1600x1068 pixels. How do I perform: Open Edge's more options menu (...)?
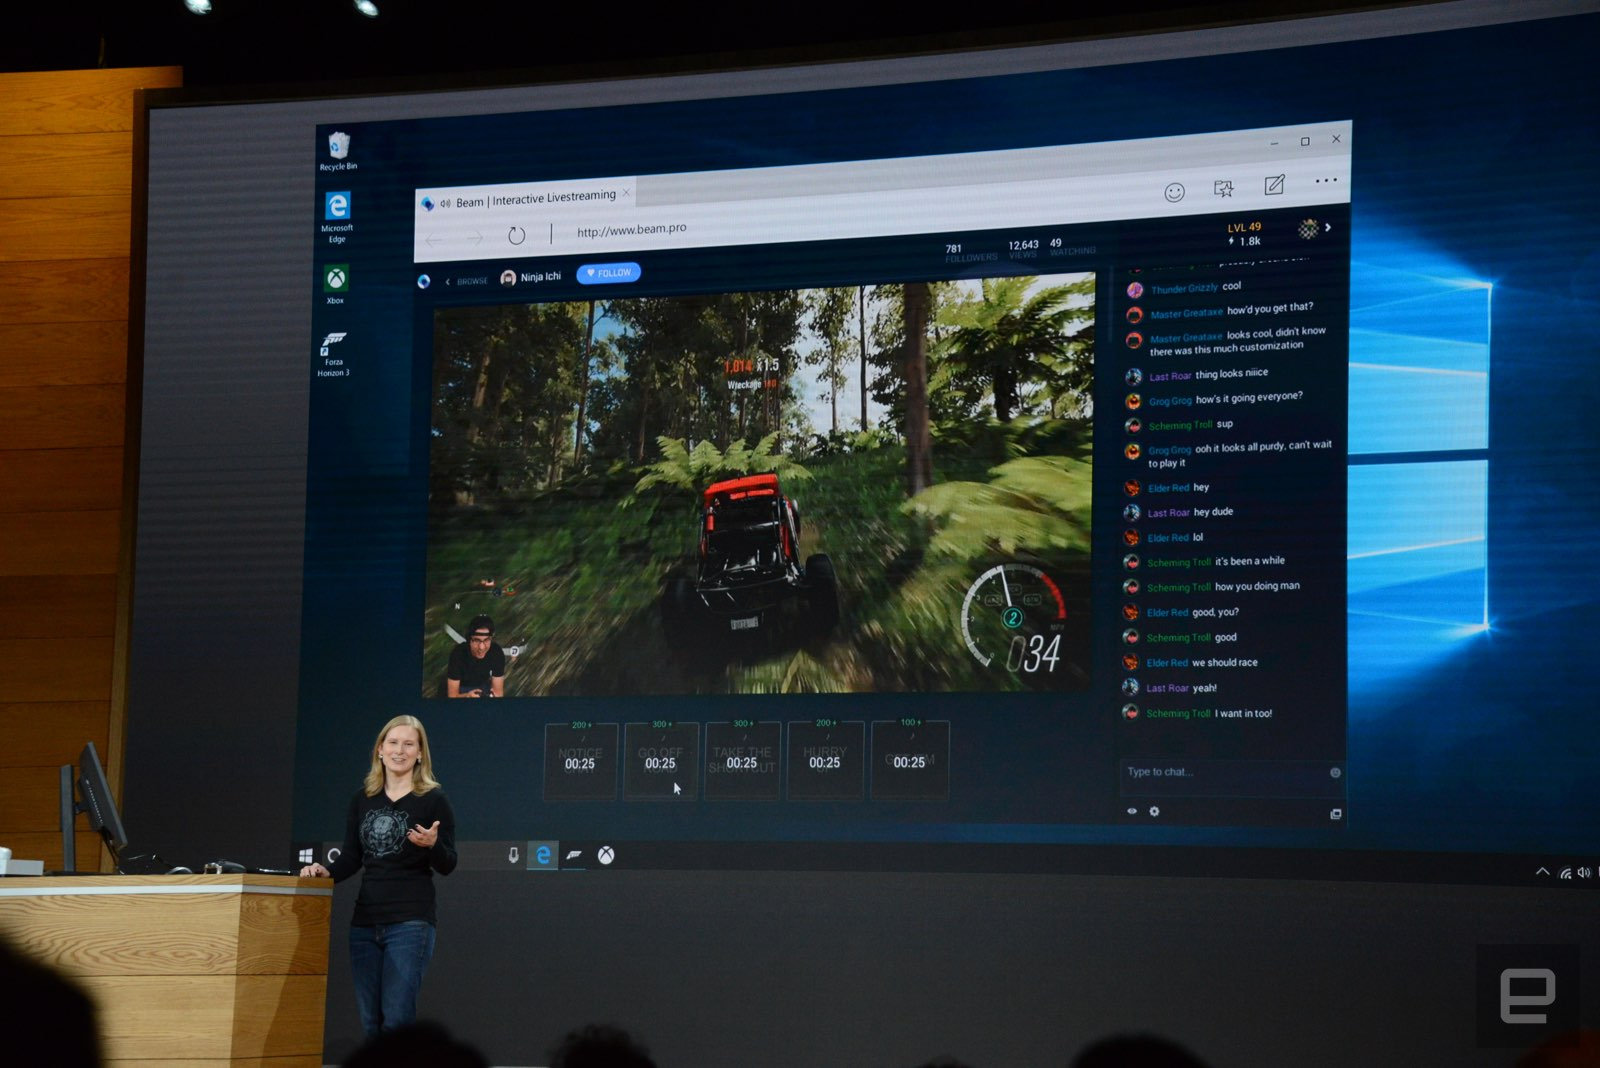pos(1325,181)
